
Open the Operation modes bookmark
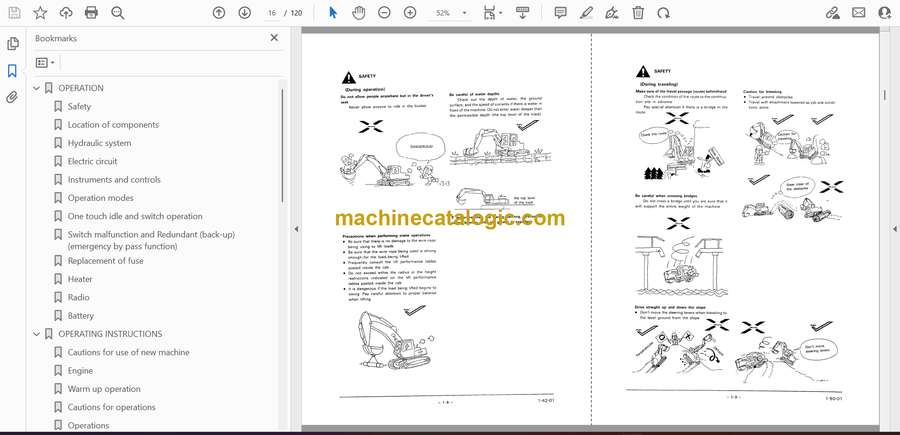point(100,198)
